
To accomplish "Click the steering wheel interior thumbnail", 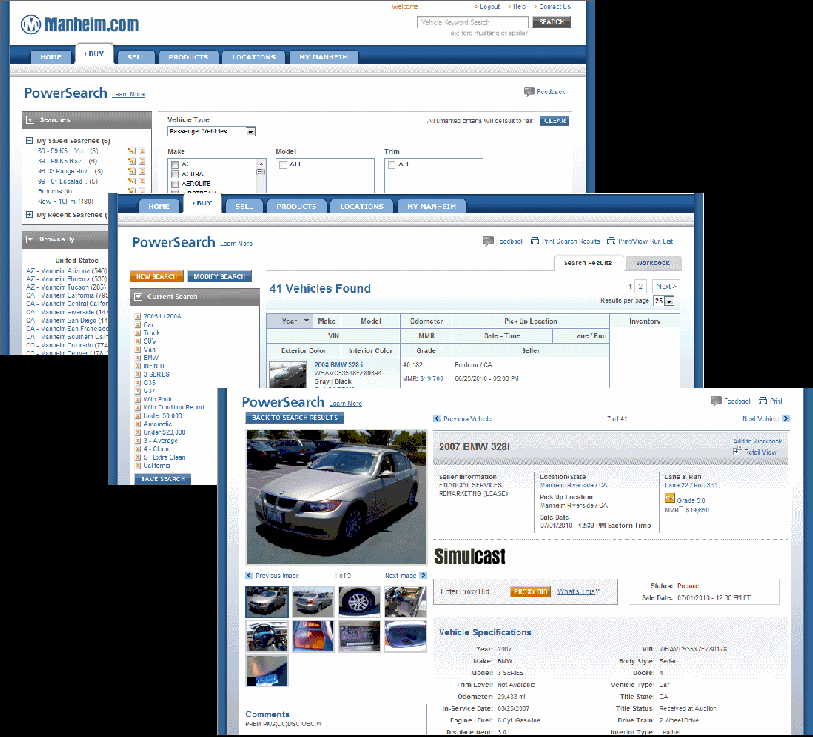I will click(x=267, y=636).
